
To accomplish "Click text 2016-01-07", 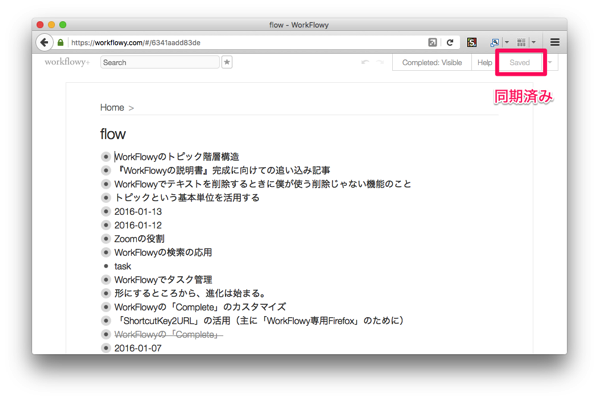I will 138,348.
